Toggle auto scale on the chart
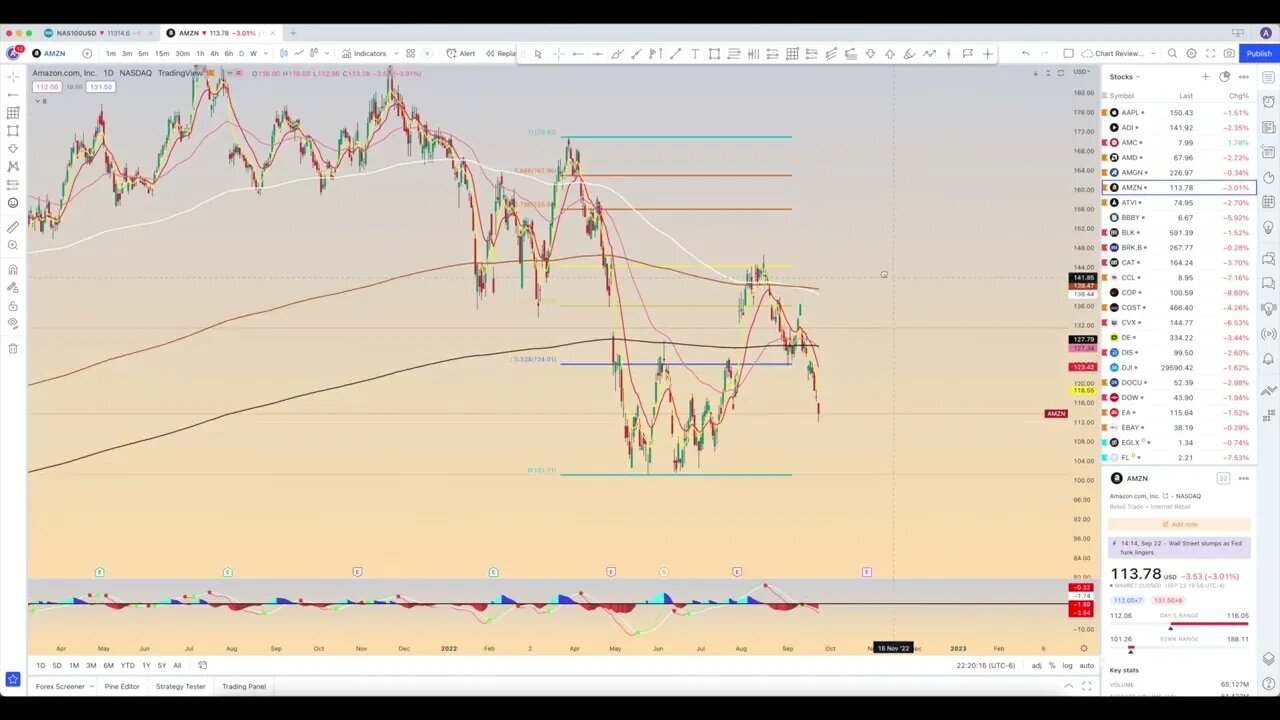1280x720 pixels. [1086, 665]
